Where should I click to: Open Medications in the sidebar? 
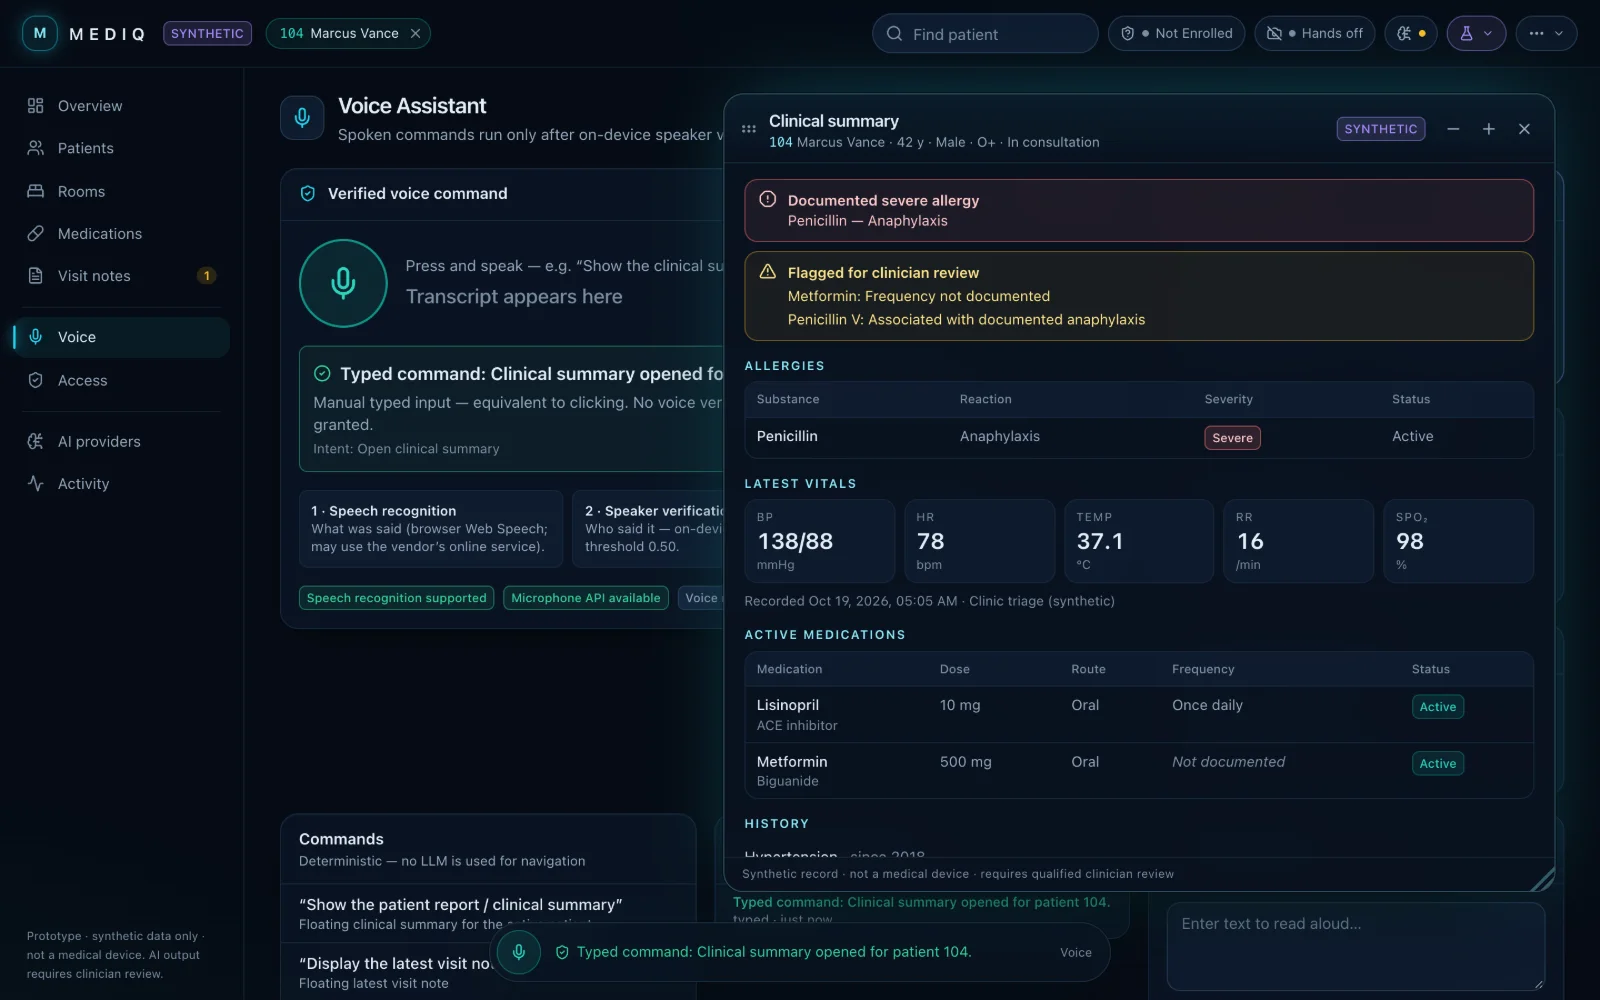tap(121, 233)
